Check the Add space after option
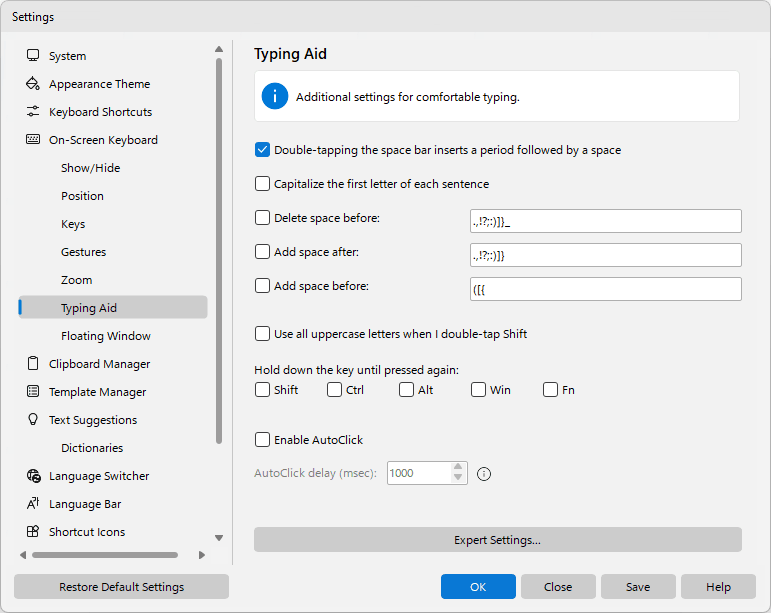This screenshot has width=771, height=613. 263,252
